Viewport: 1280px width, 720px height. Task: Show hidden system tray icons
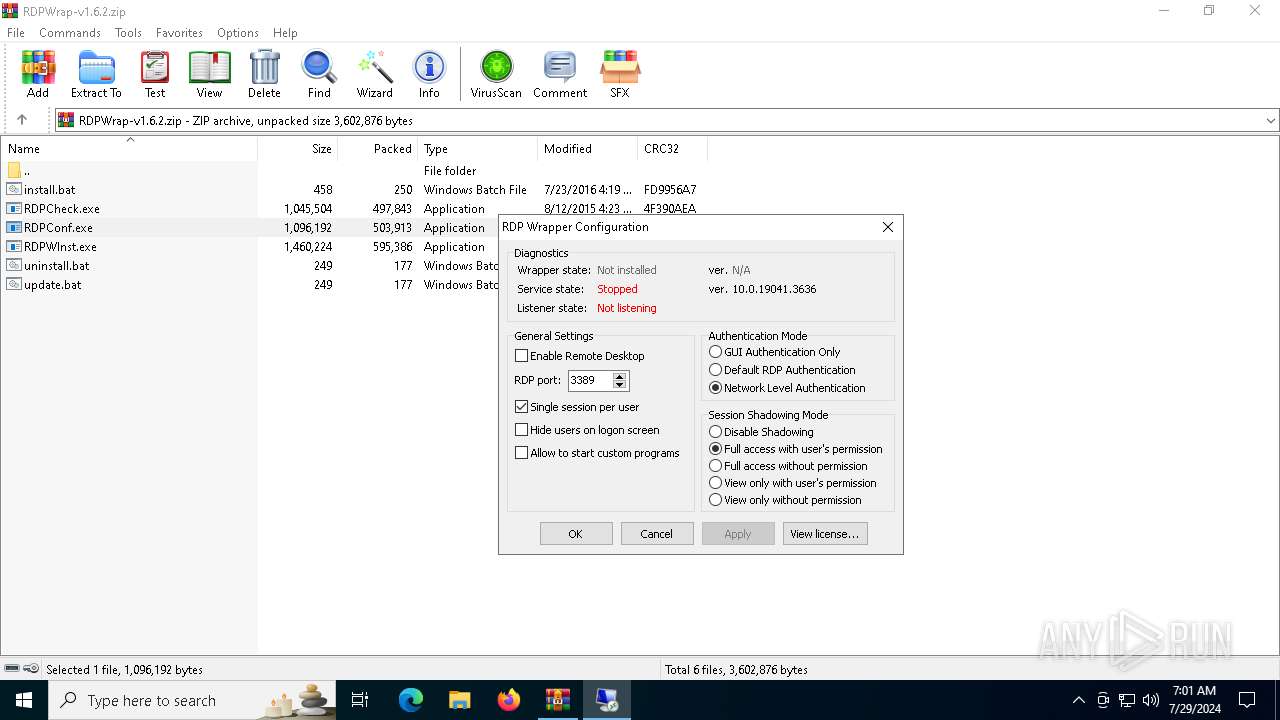pyautogui.click(x=1078, y=700)
